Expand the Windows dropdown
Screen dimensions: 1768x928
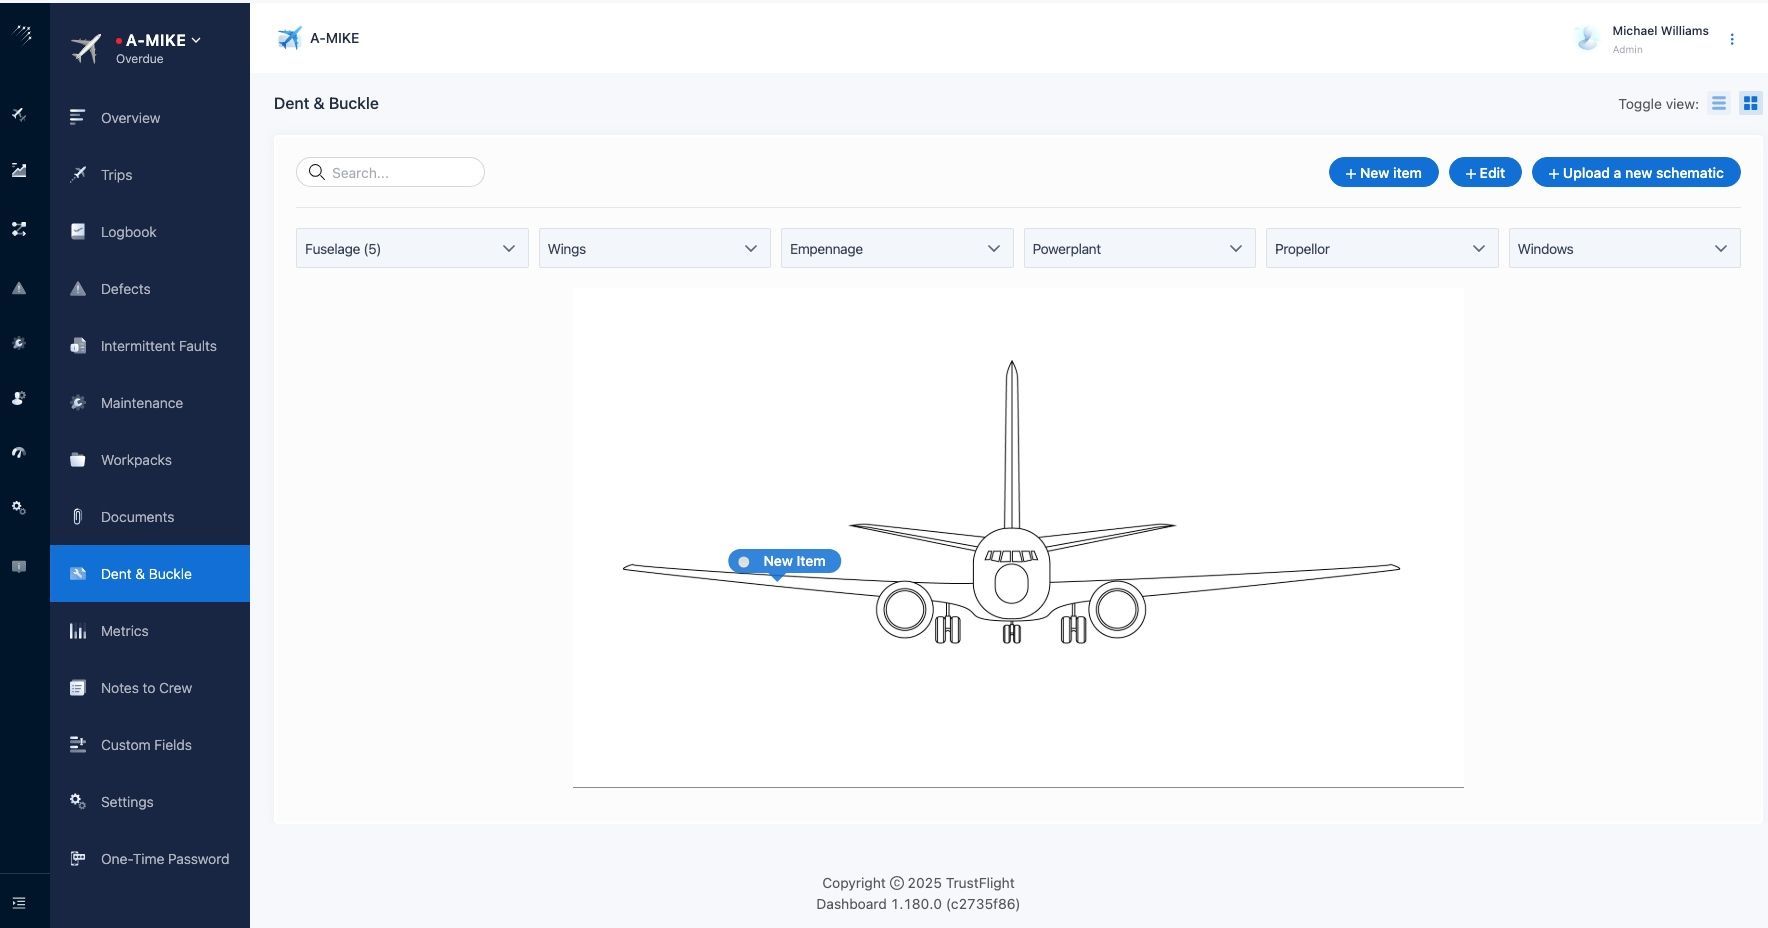coord(1625,248)
